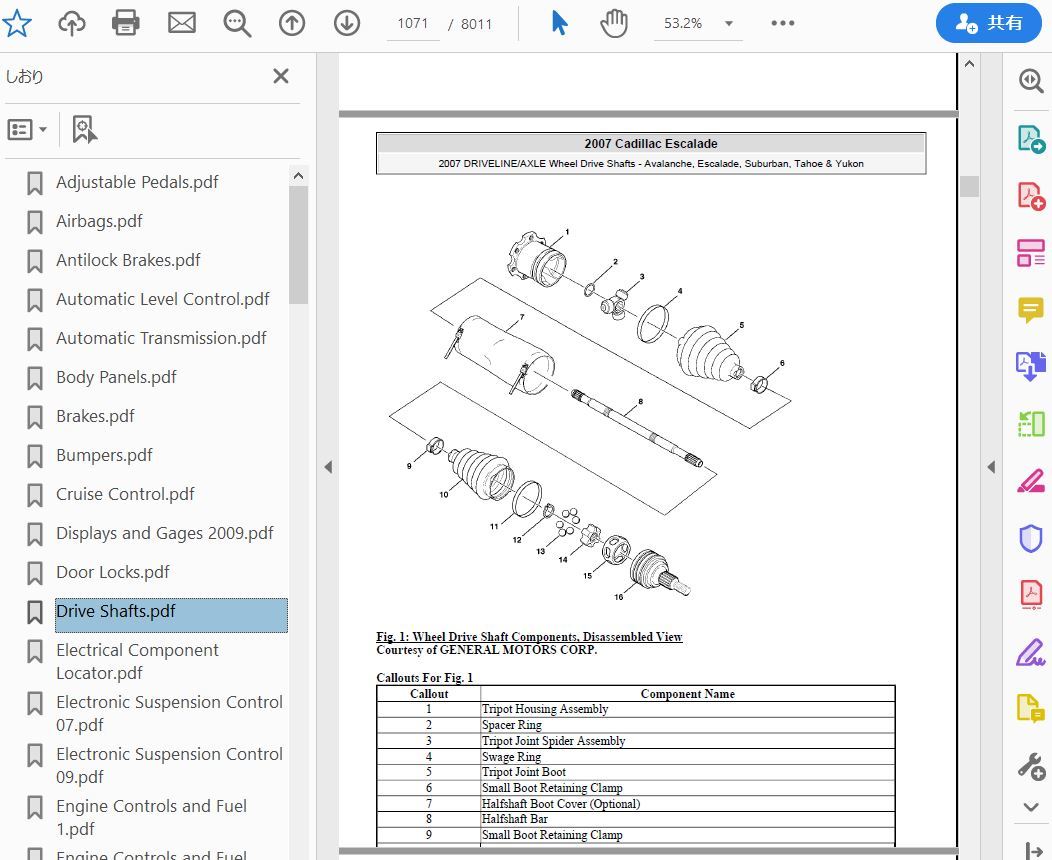Open bookmark options list dropdown
Image resolution: width=1052 pixels, height=860 pixels.
point(28,129)
